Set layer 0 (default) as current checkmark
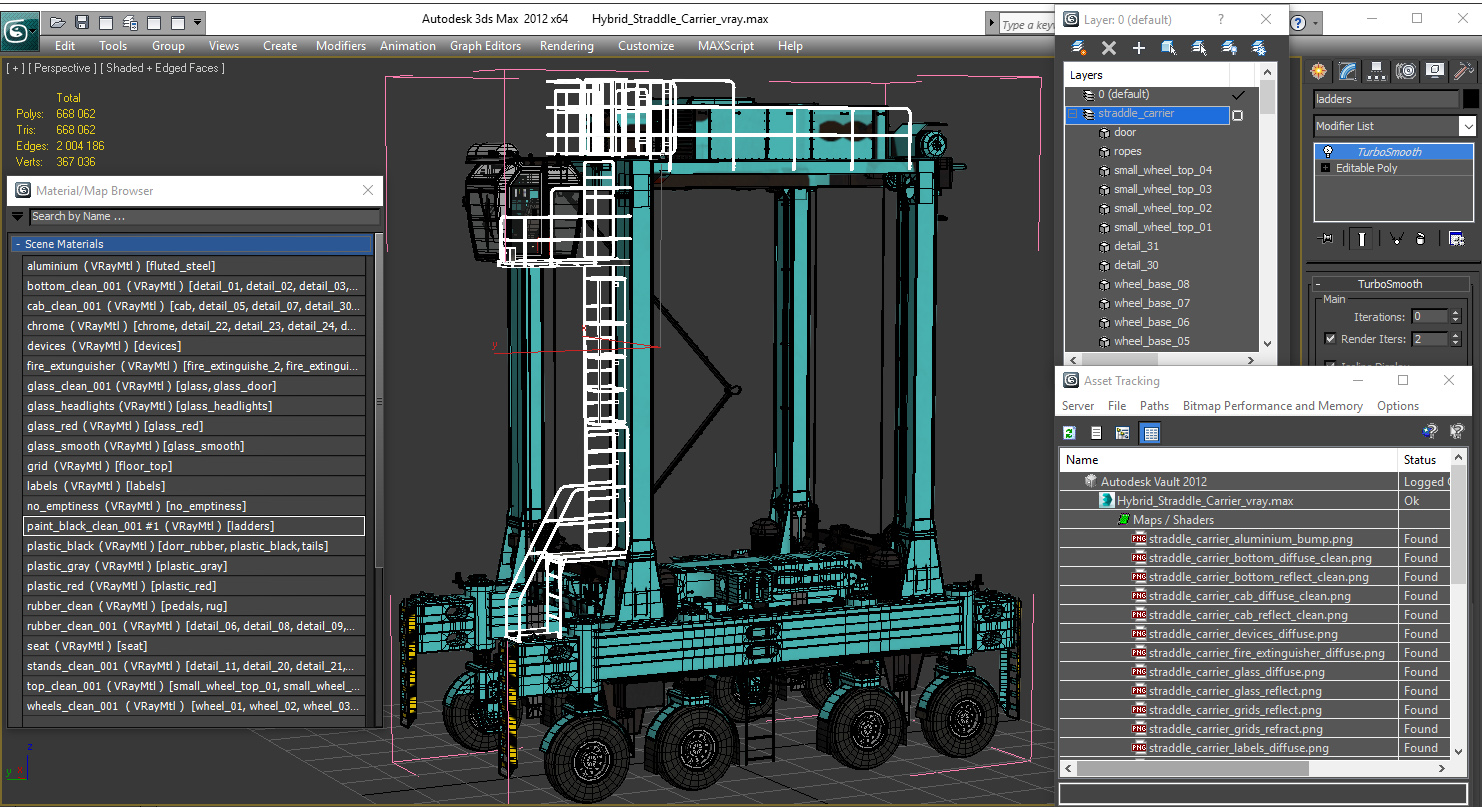This screenshot has width=1482, height=810. (1239, 95)
